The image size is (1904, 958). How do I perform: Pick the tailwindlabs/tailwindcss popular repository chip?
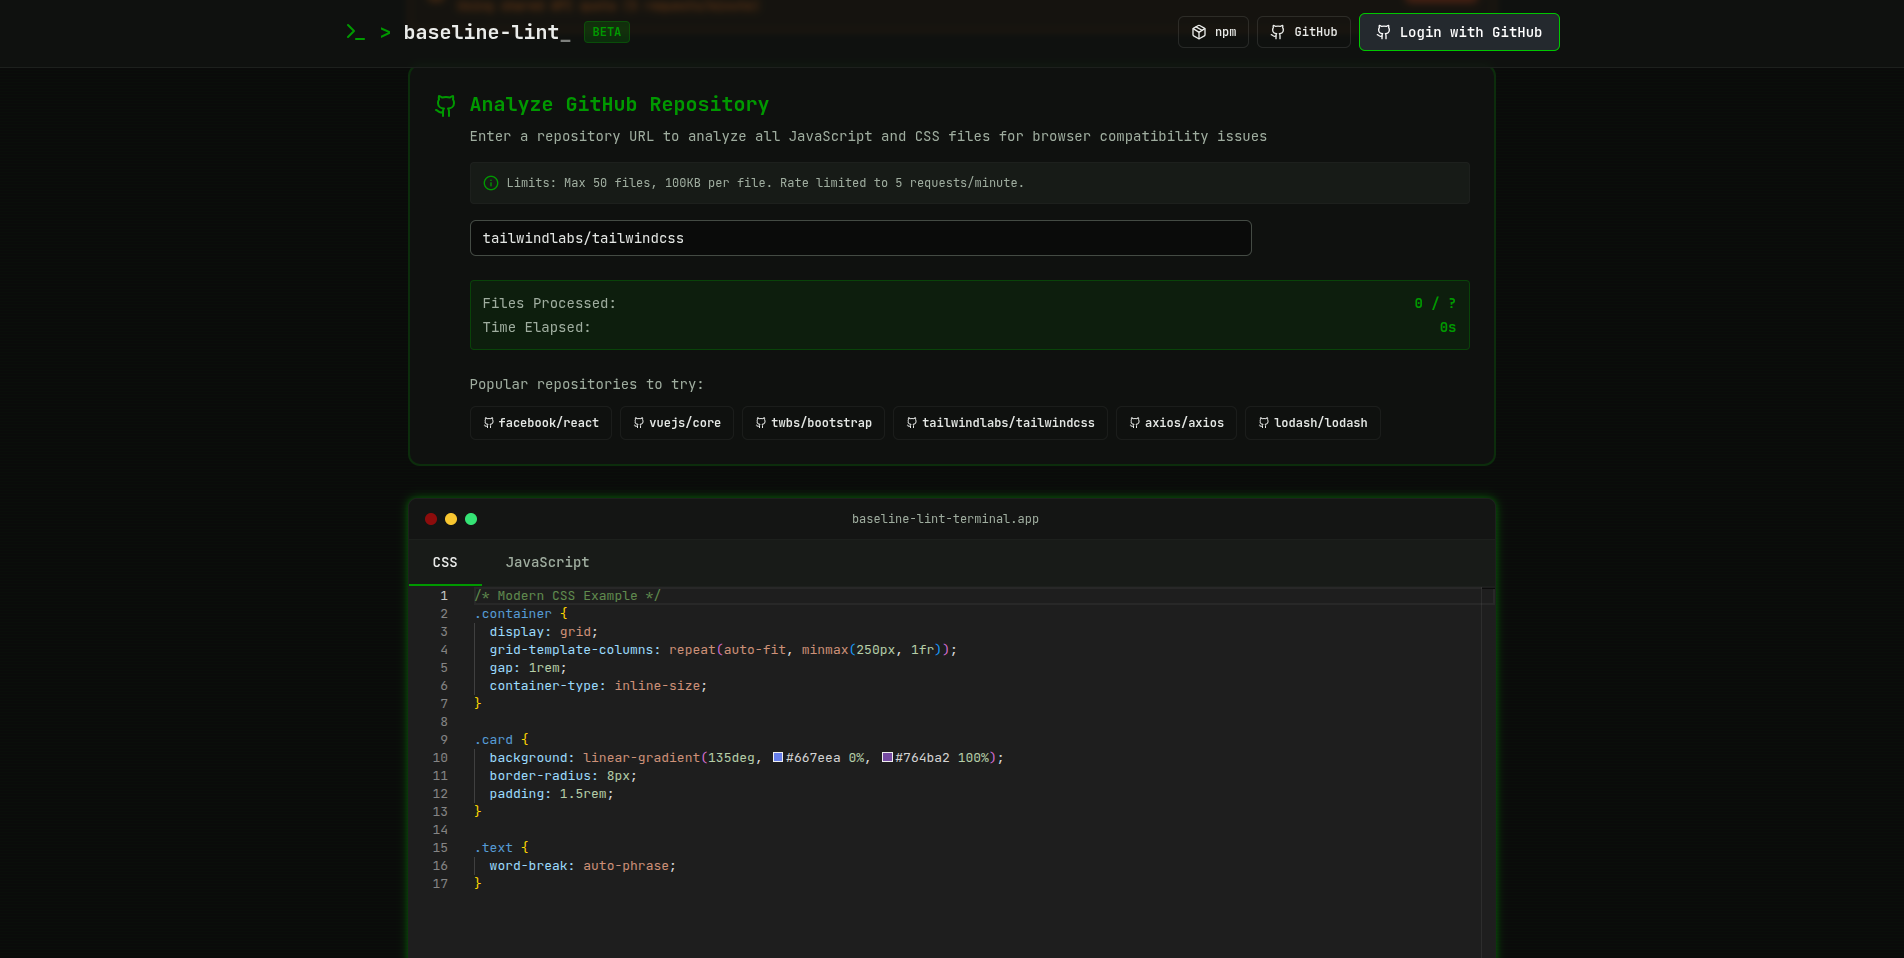(1000, 423)
